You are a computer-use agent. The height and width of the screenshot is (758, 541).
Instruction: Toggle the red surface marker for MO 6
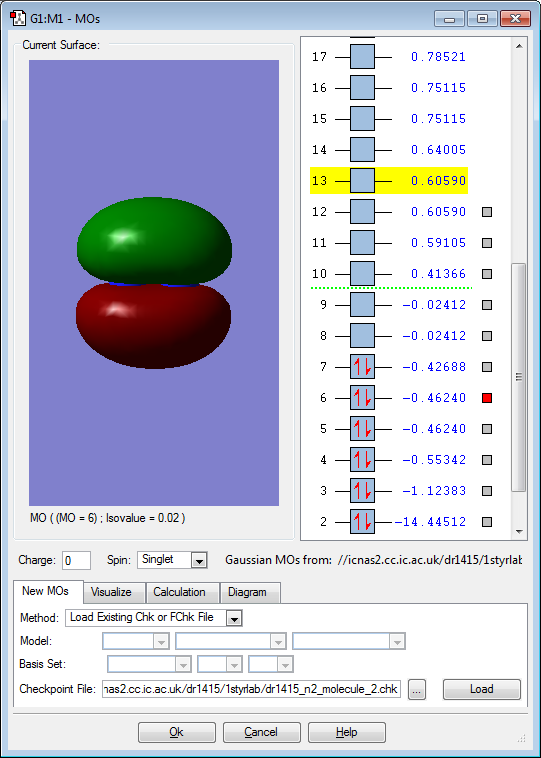pyautogui.click(x=487, y=398)
